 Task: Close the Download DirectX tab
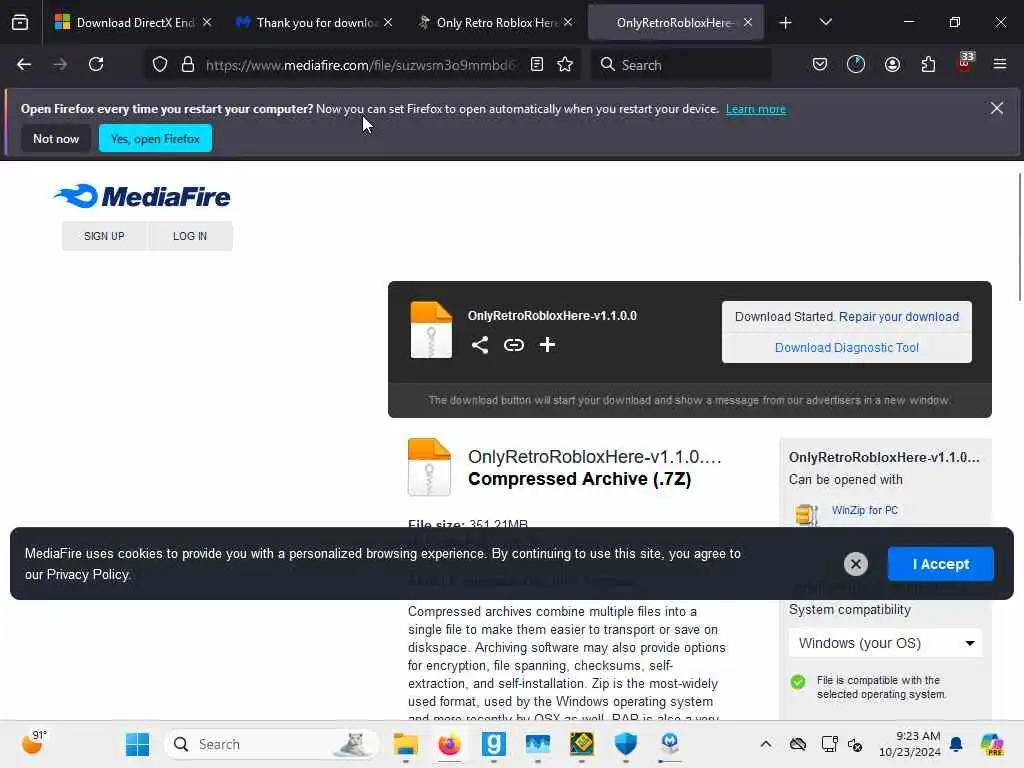207,23
